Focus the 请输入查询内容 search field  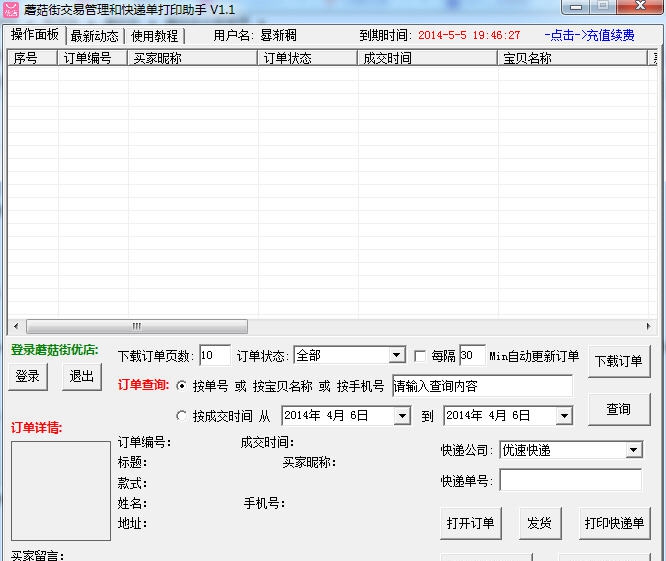[x=483, y=386]
